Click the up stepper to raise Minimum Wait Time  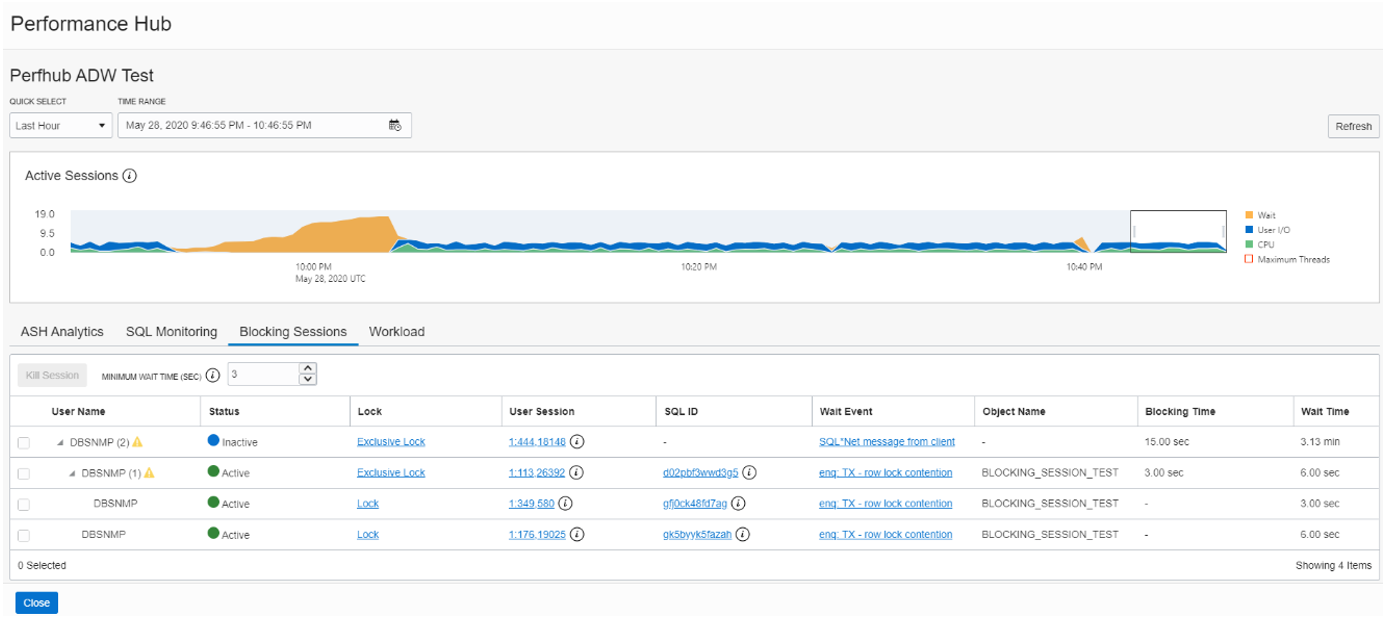(306, 370)
